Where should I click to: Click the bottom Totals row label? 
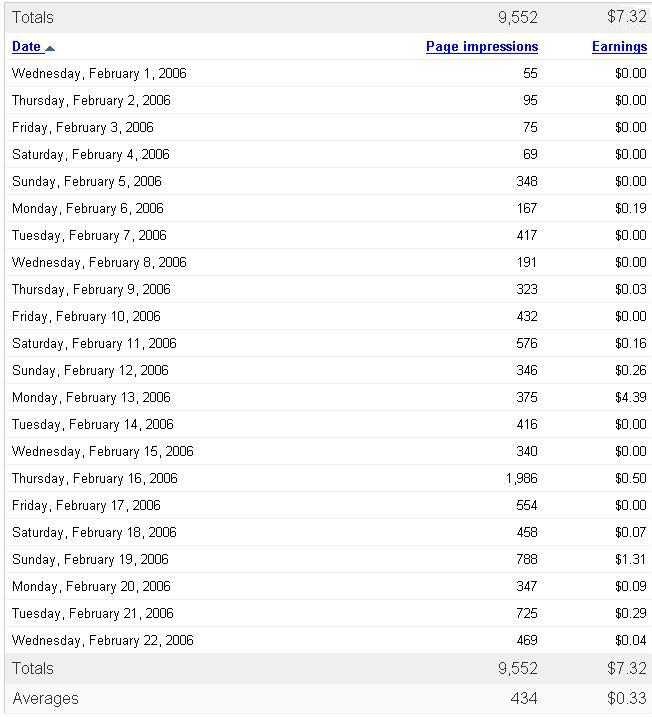click(x=33, y=669)
